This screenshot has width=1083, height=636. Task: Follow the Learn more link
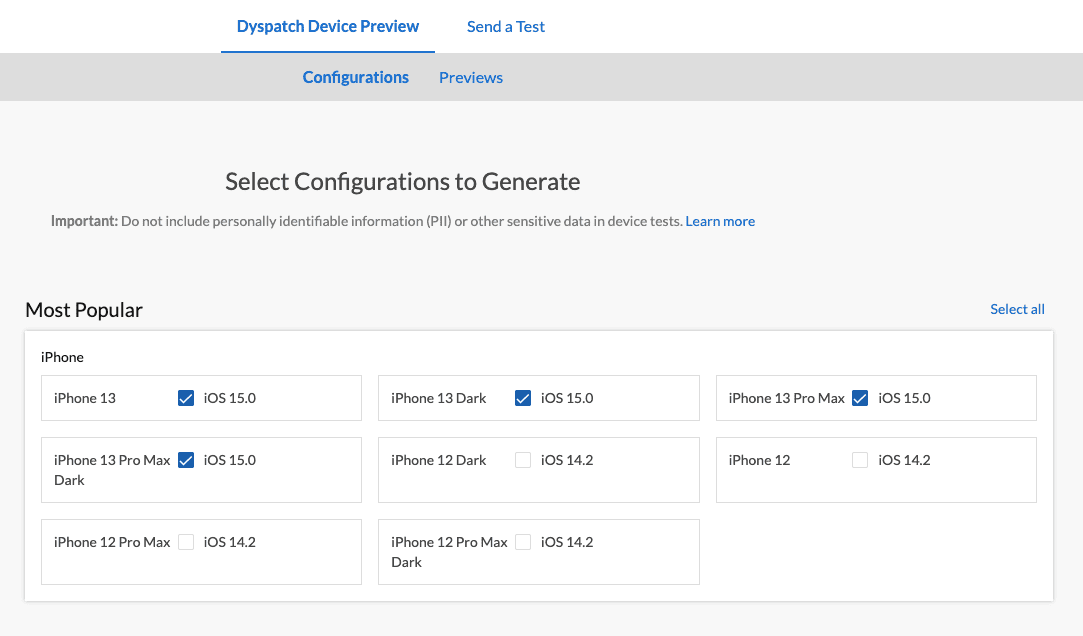(720, 221)
